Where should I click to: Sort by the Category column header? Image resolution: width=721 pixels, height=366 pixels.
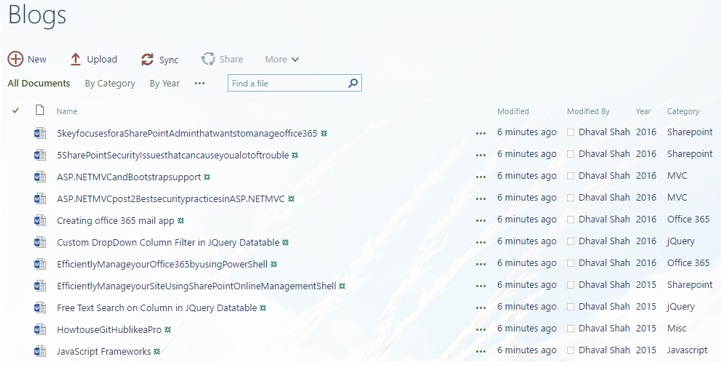click(x=683, y=111)
